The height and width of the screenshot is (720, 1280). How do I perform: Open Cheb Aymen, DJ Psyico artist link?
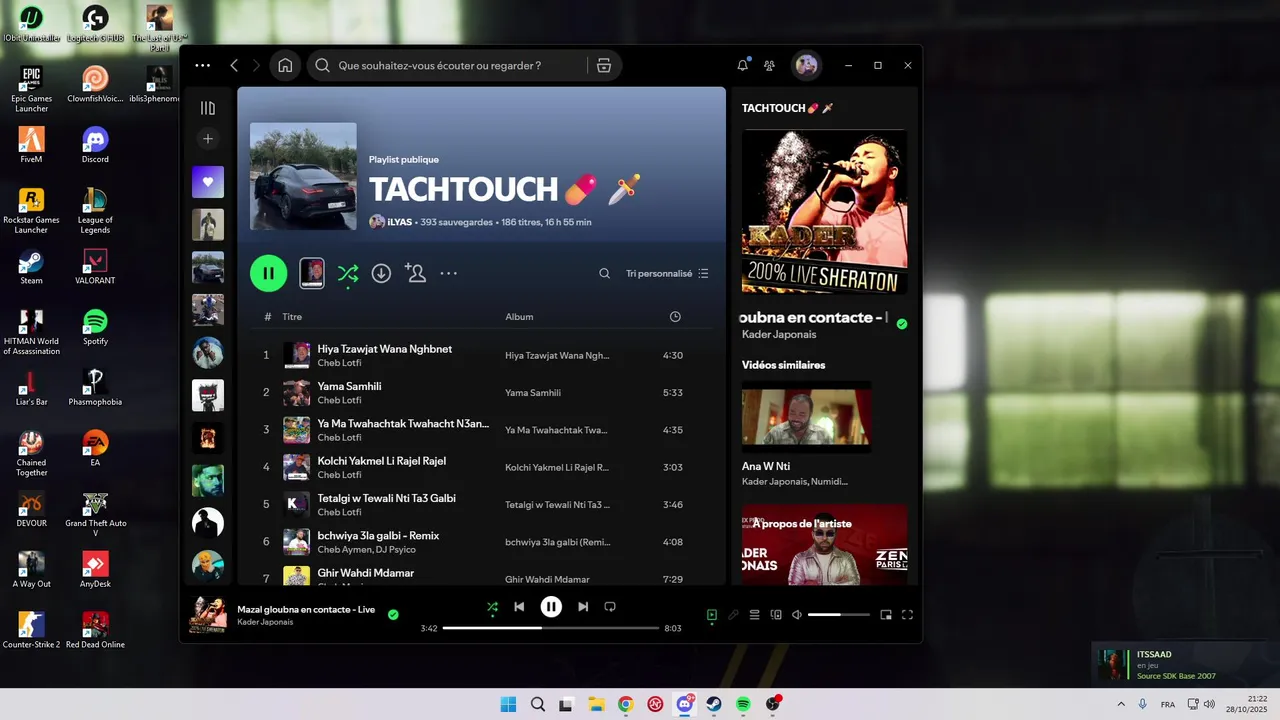click(x=366, y=550)
